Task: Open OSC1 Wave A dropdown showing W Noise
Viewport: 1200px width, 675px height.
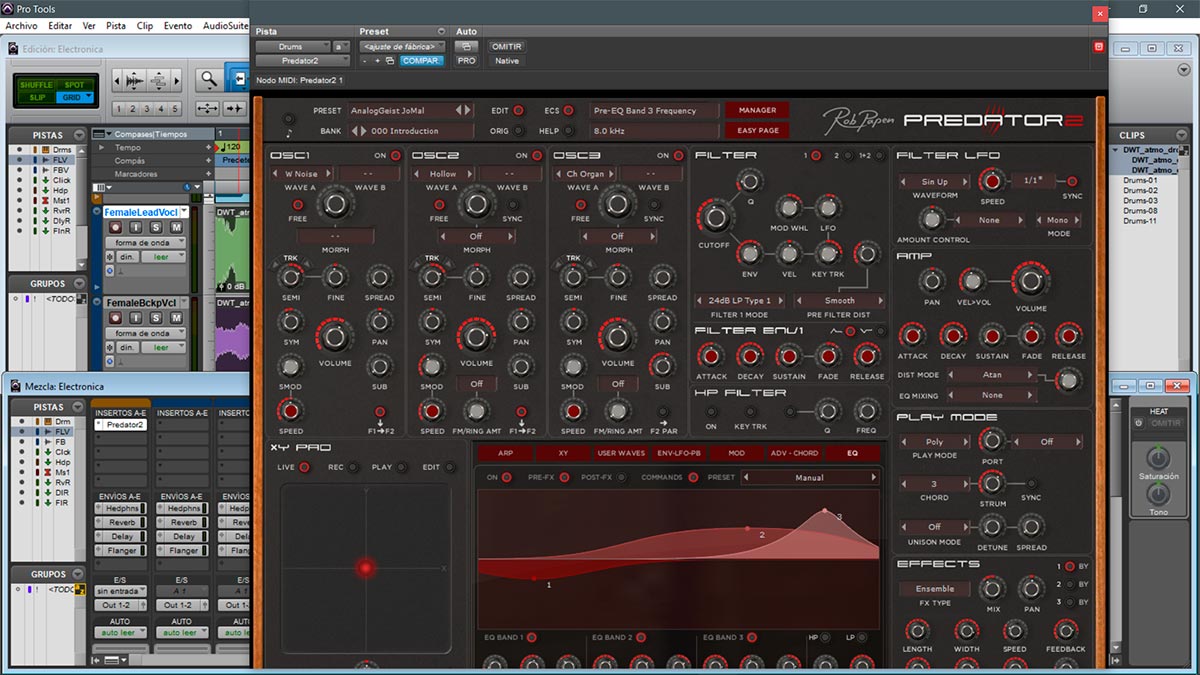Action: click(x=301, y=173)
